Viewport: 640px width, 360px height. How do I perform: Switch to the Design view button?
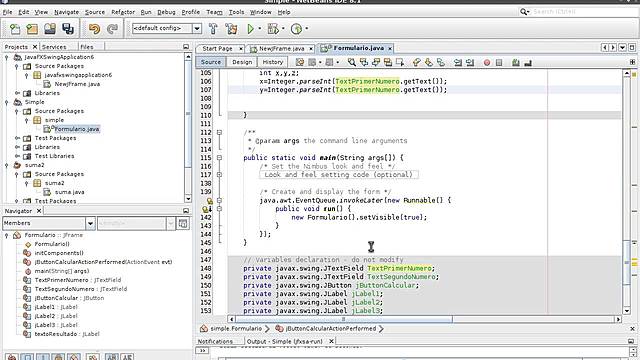click(242, 62)
